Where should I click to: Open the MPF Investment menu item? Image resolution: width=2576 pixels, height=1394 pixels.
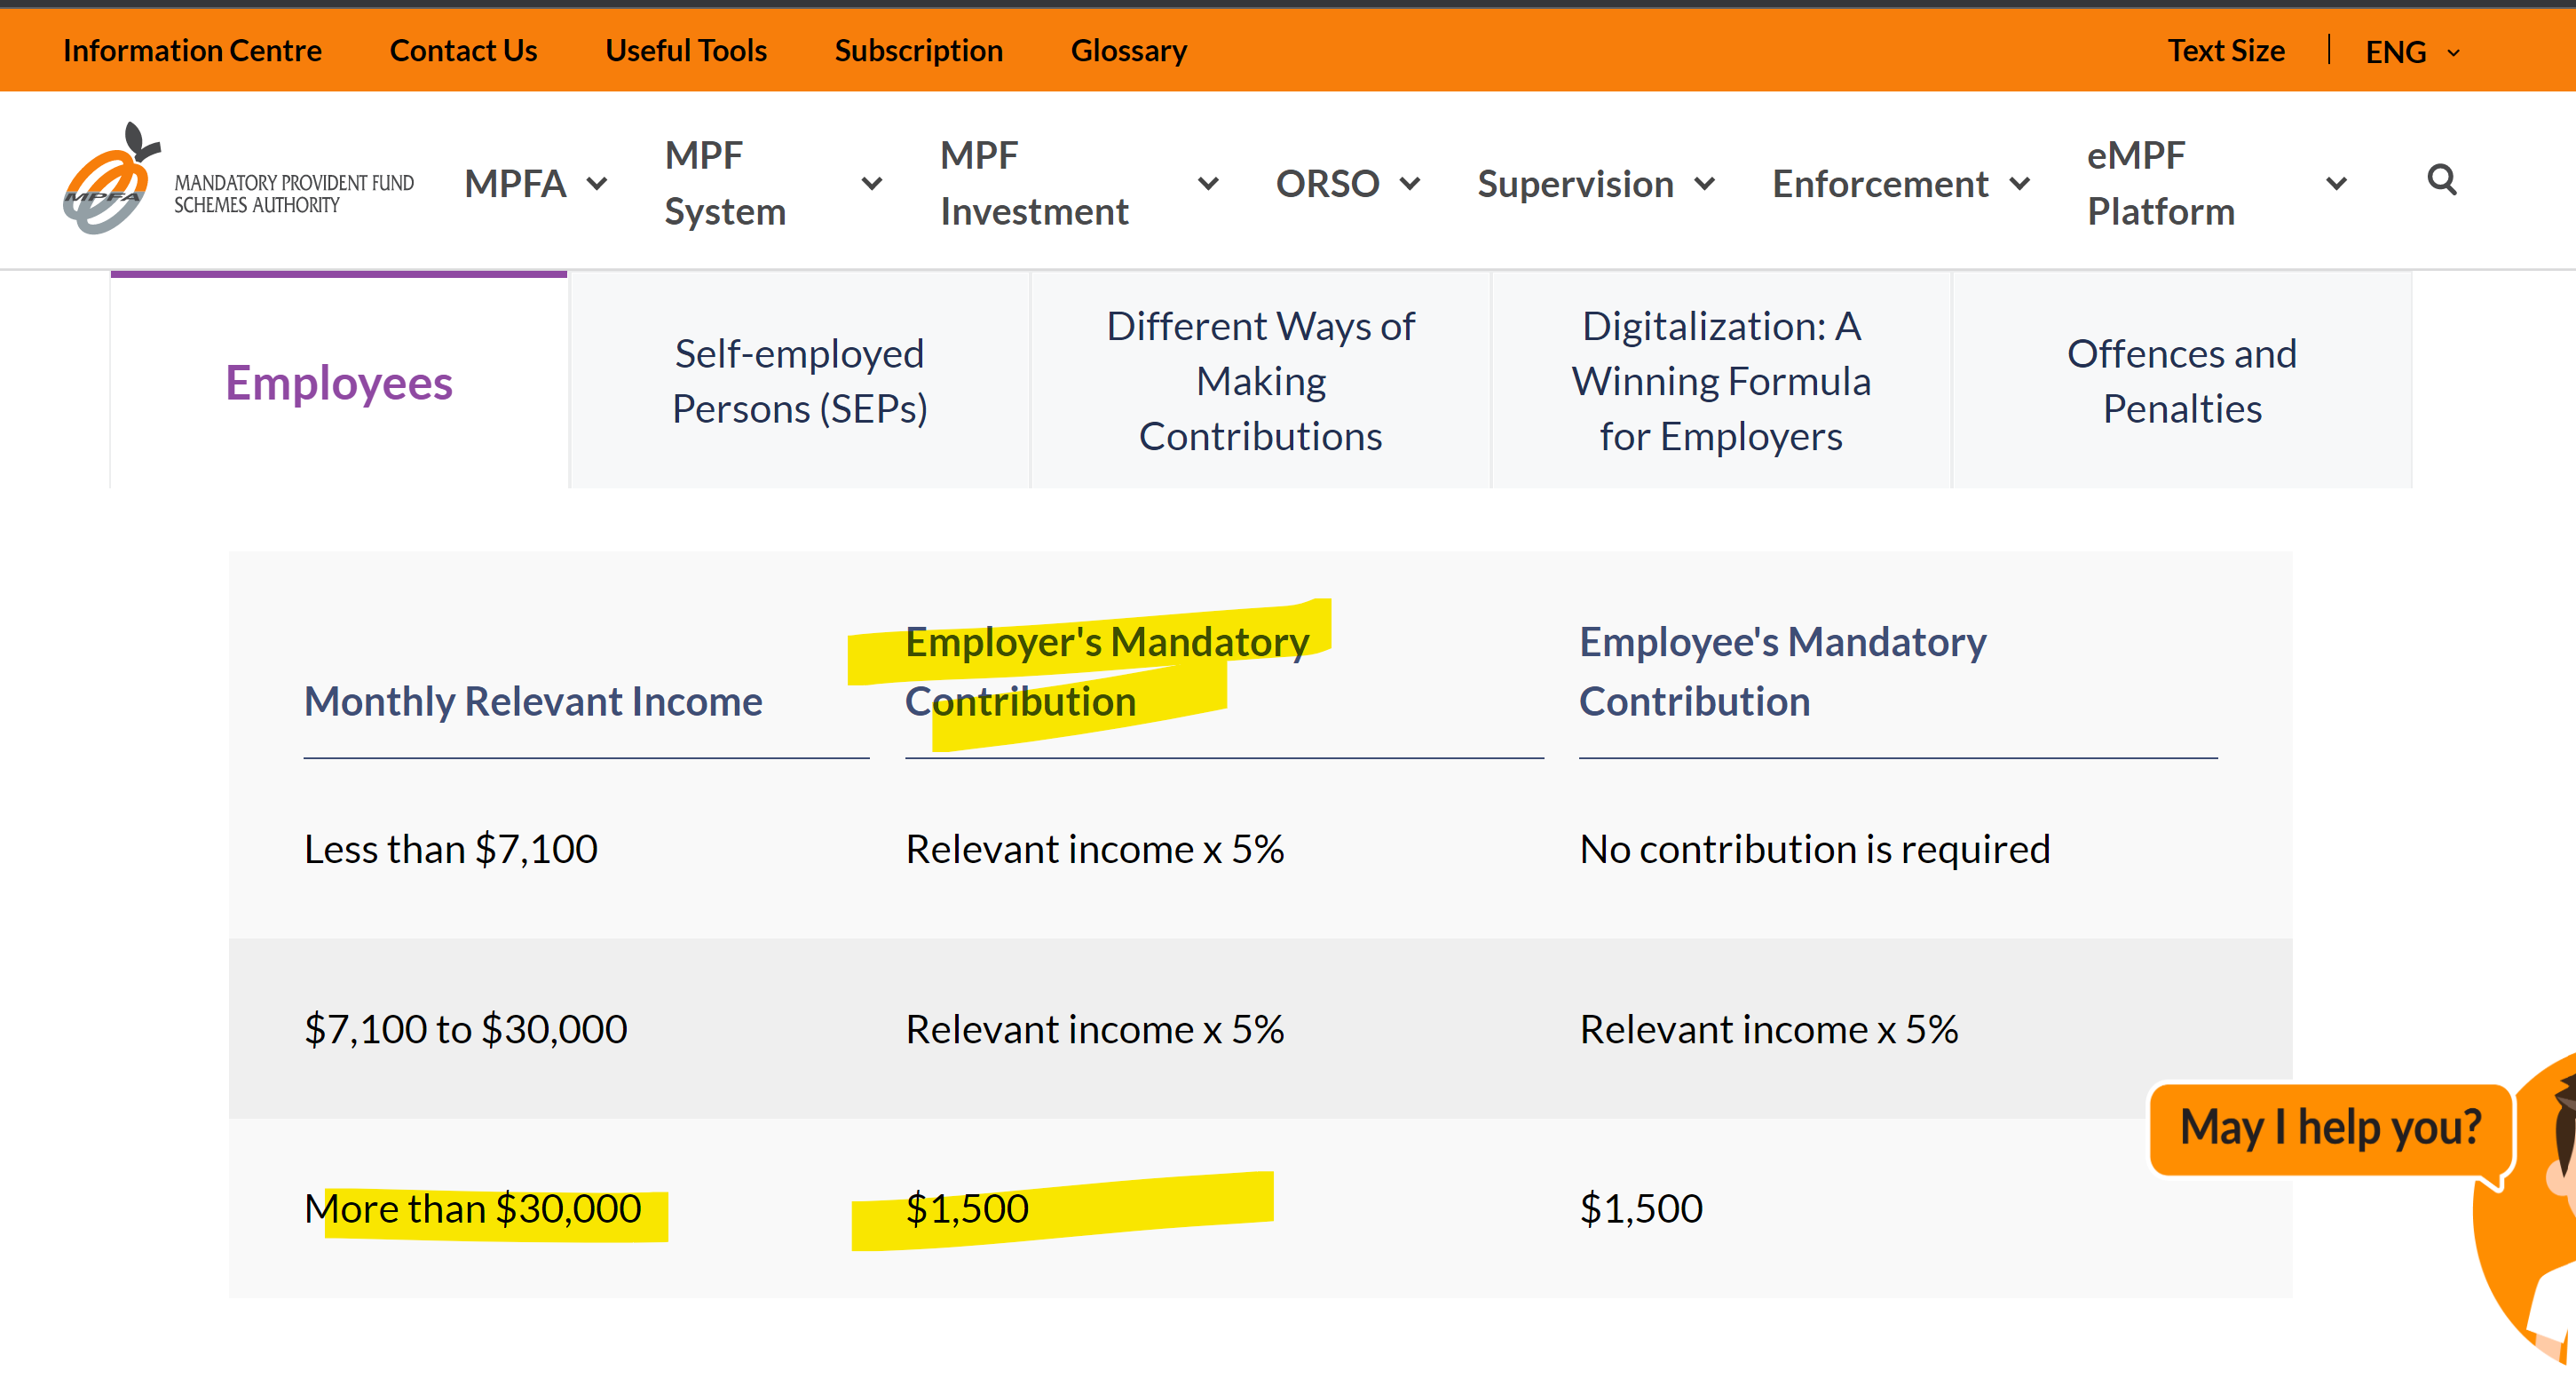coord(1034,184)
